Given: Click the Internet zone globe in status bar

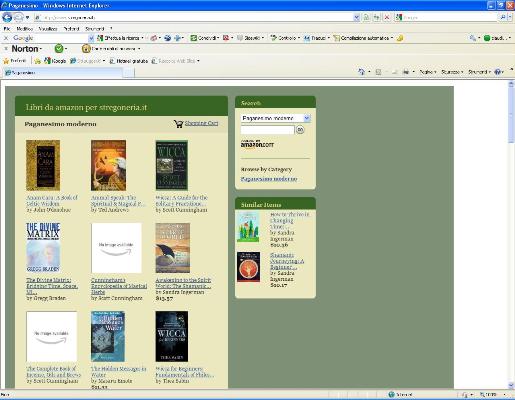Looking at the screenshot, I should [x=392, y=395].
